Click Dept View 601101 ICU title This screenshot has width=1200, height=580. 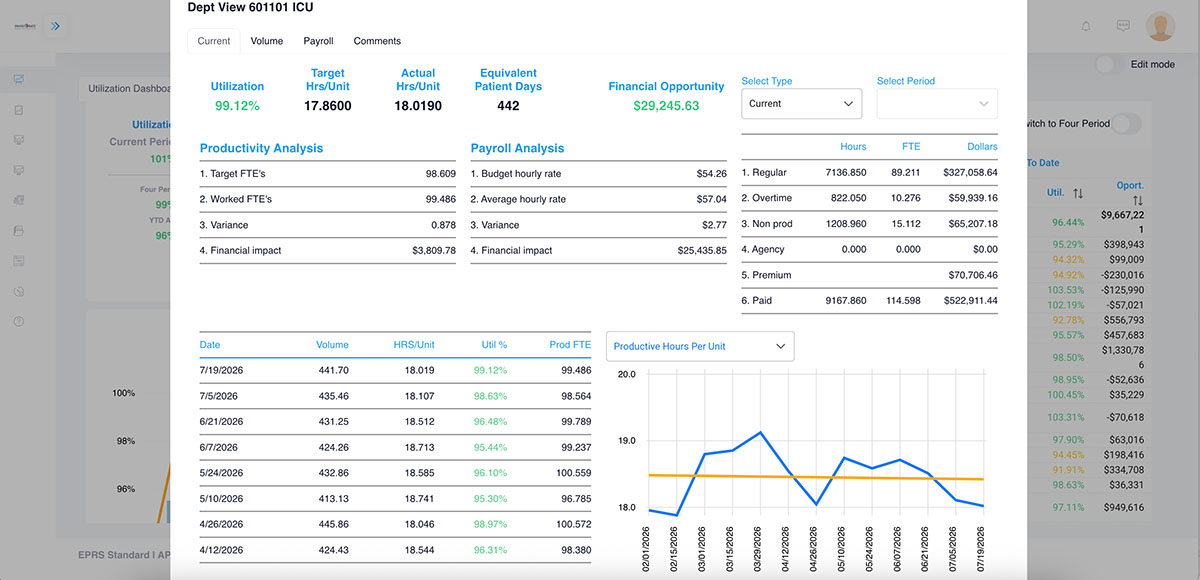click(251, 7)
